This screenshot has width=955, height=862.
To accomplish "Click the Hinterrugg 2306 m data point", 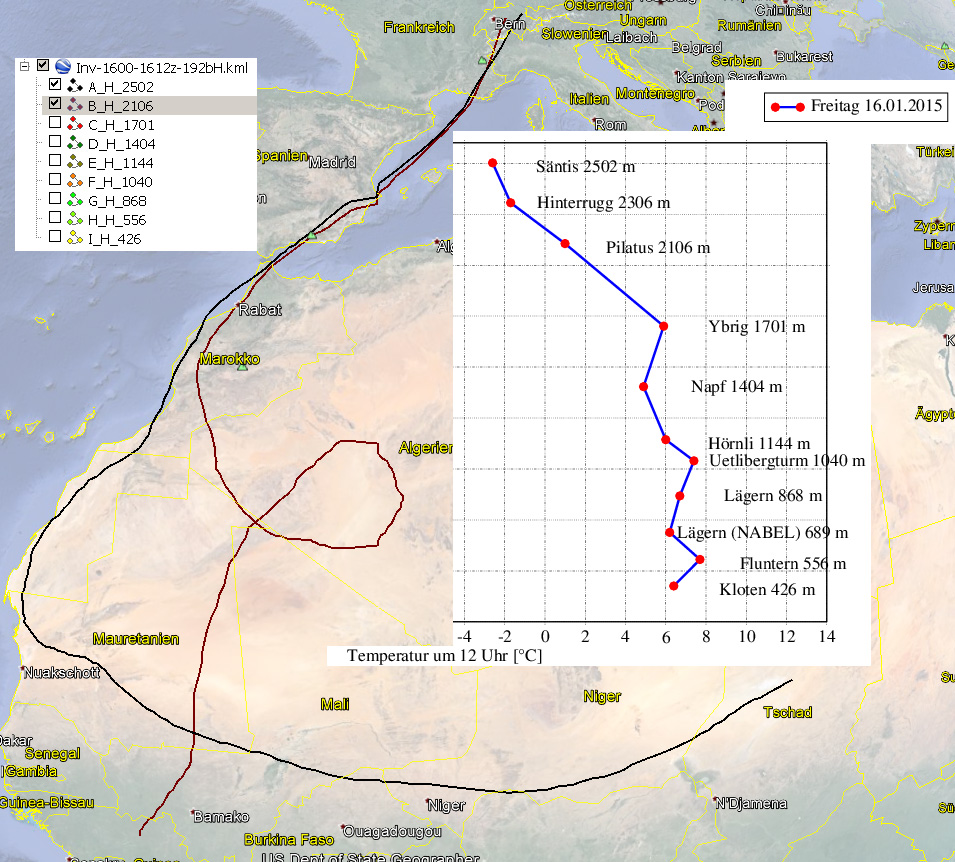I will tap(510, 203).
